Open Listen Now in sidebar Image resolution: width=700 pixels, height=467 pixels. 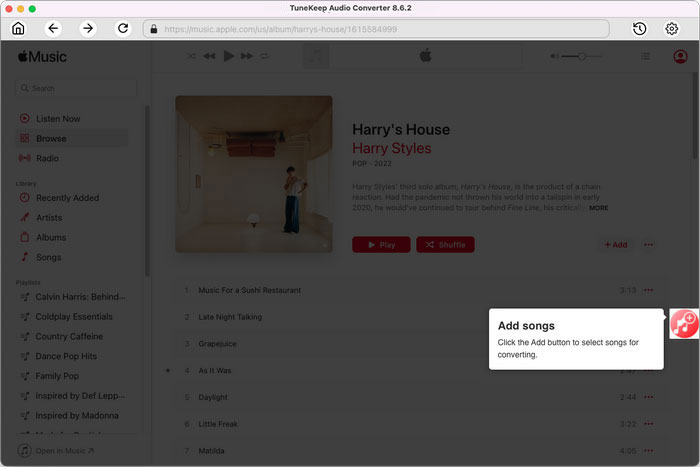point(58,119)
